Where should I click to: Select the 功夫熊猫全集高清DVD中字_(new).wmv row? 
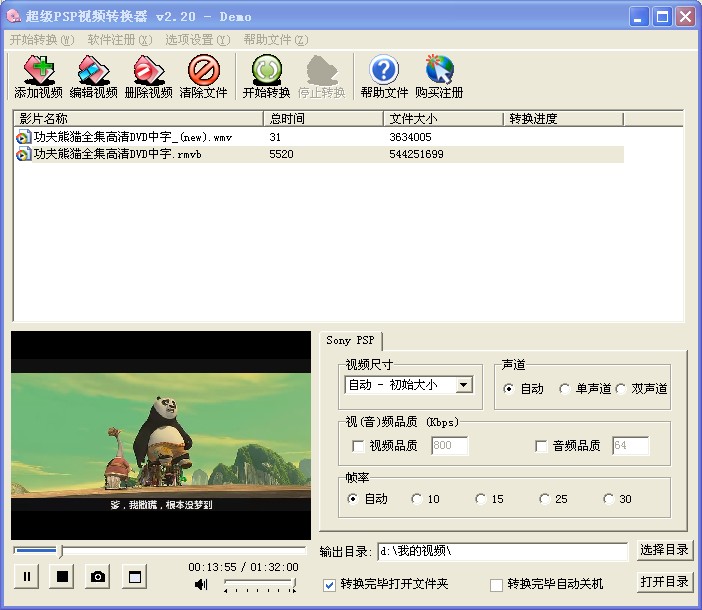(319, 137)
